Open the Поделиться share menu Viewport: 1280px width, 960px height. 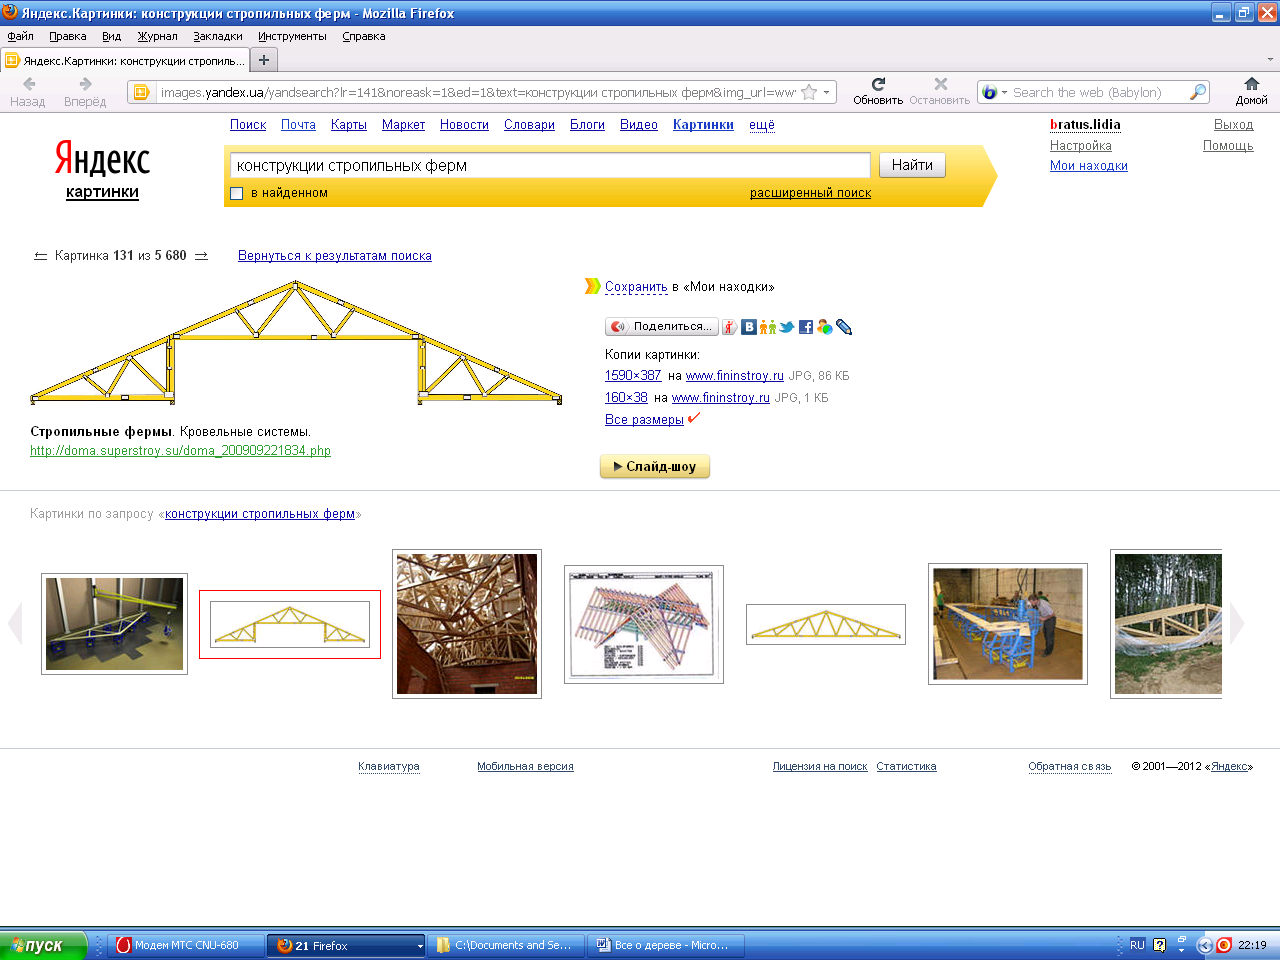click(x=661, y=327)
